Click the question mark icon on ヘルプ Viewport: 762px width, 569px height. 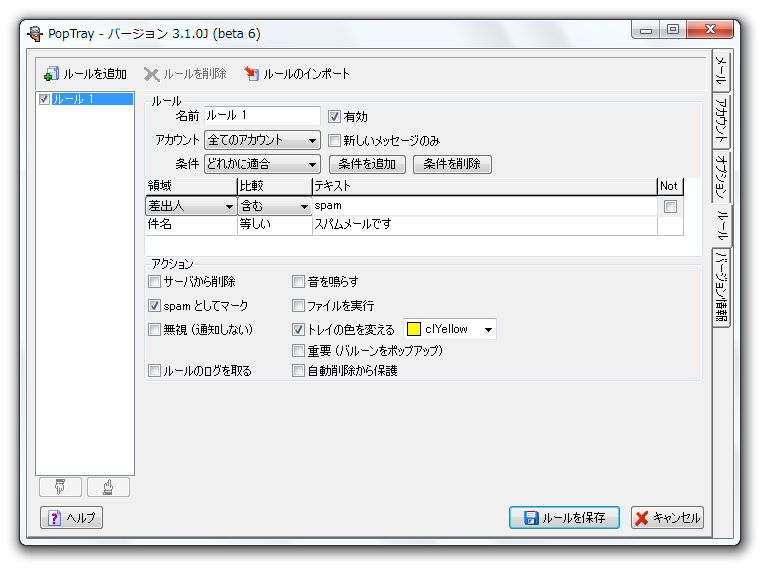point(54,518)
